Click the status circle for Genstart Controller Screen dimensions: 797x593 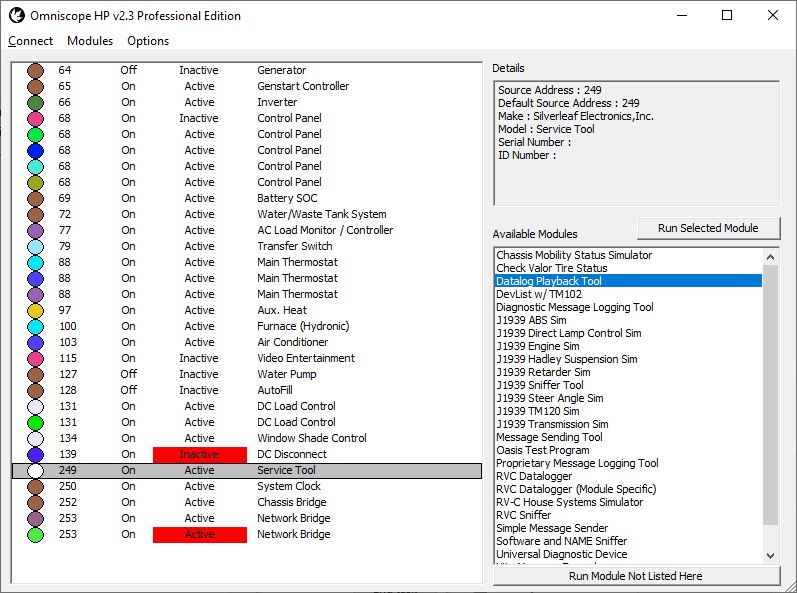36,86
